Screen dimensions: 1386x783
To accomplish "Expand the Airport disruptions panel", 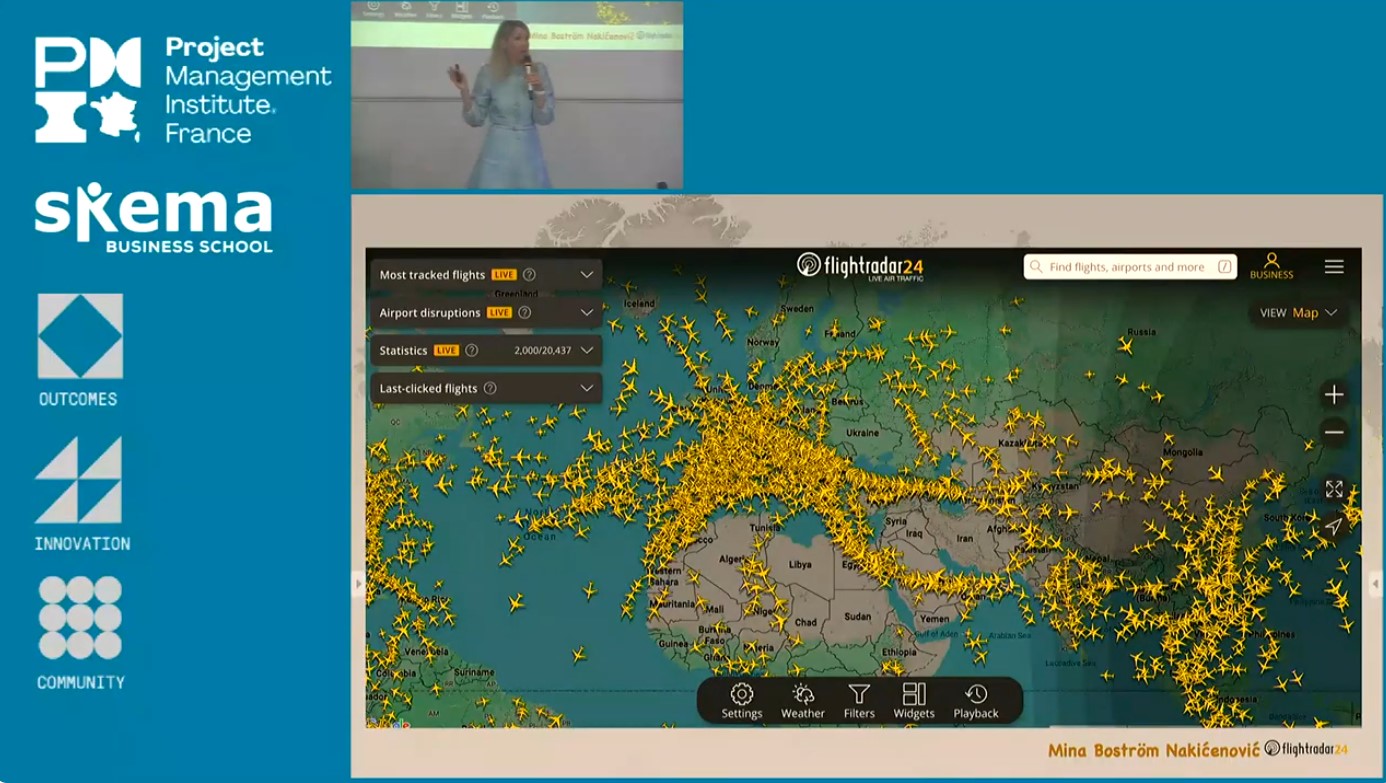I will [587, 312].
